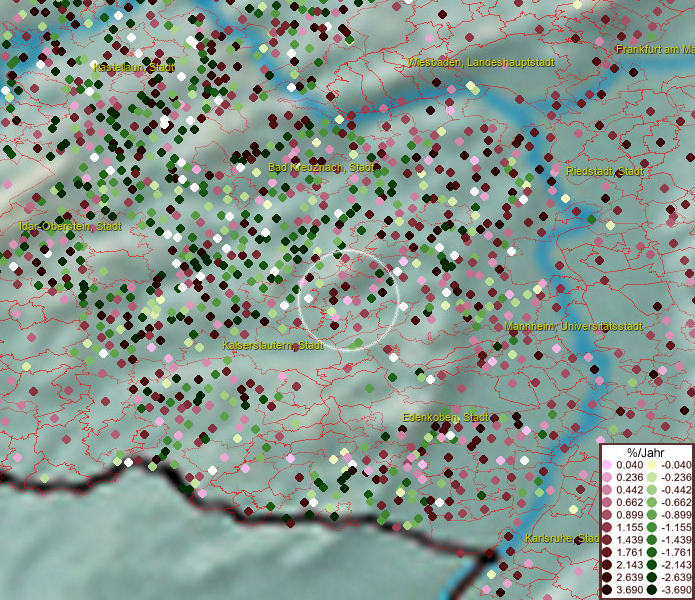Click the dark green -3.690 legend dot
Image resolution: width=695 pixels, height=600 pixels.
coord(652,590)
